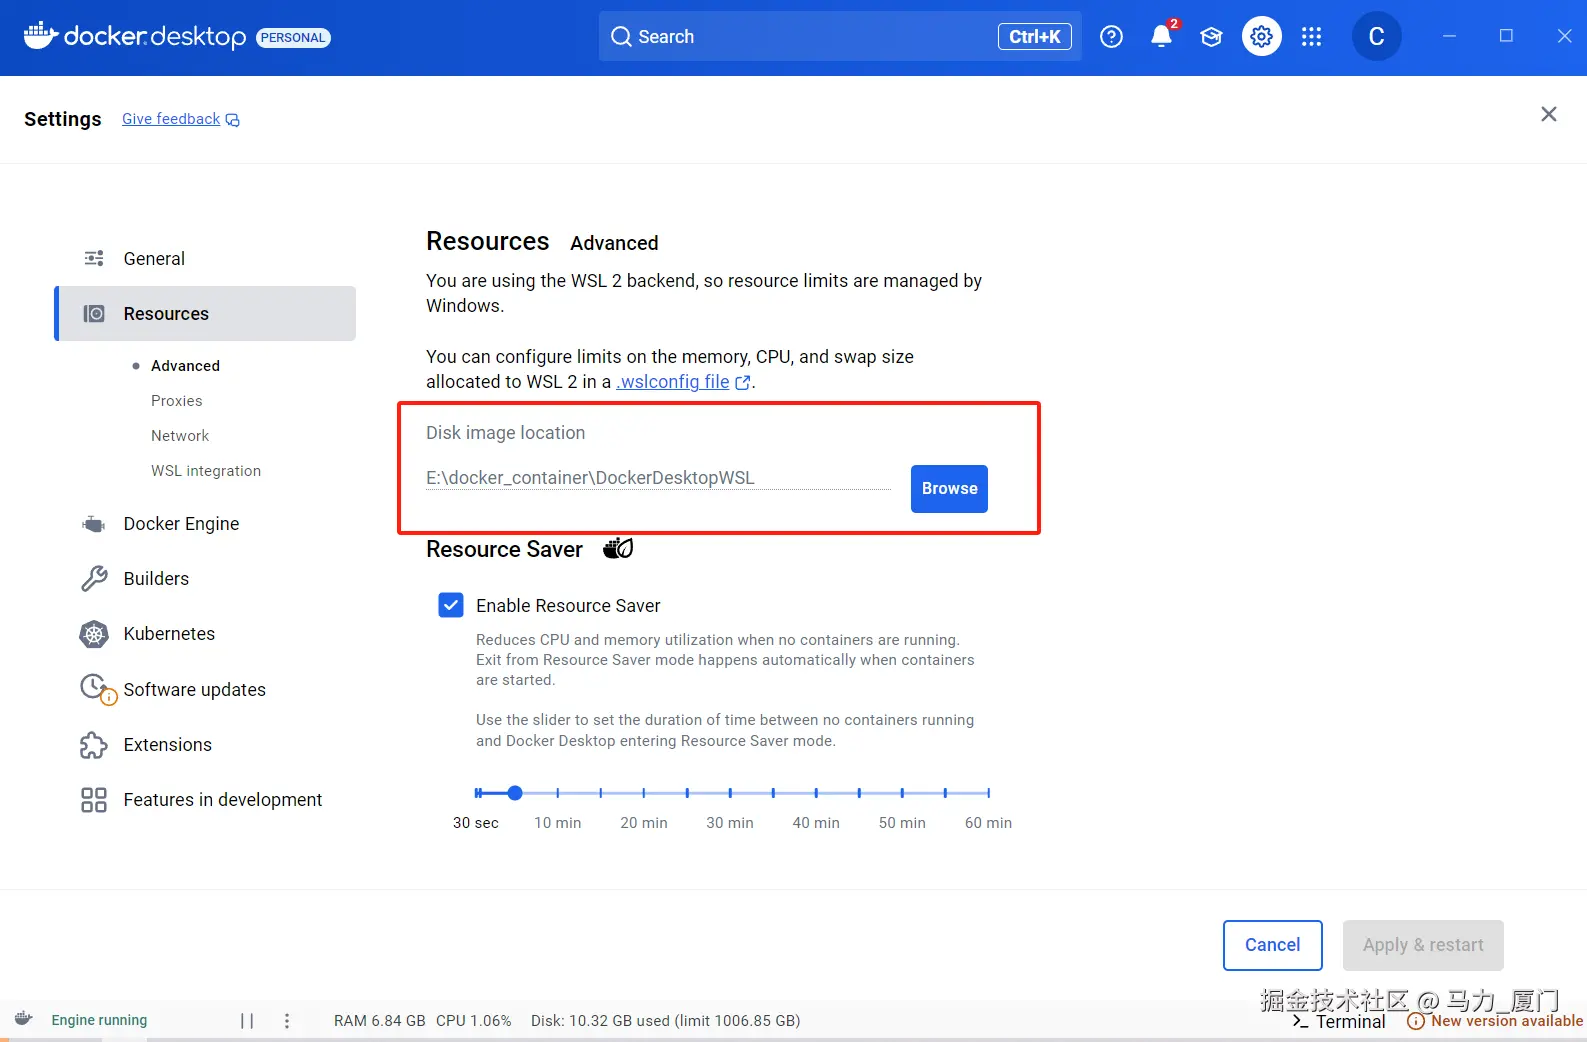This screenshot has width=1587, height=1042.
Task: Click the new version info icon
Action: [x=1416, y=1021]
